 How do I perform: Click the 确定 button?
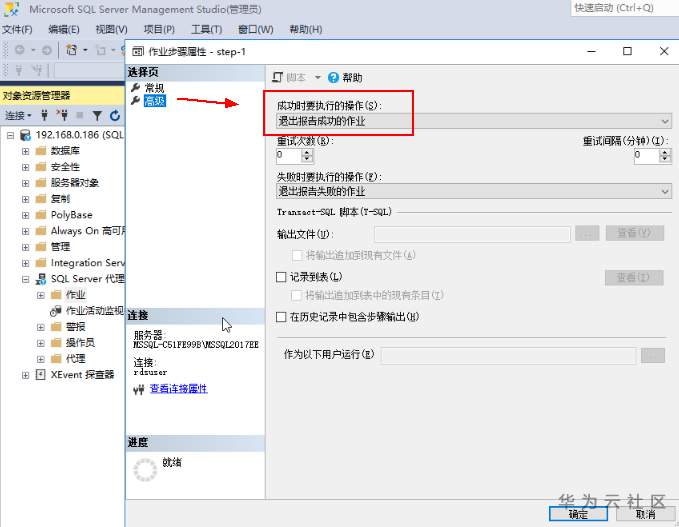click(578, 514)
